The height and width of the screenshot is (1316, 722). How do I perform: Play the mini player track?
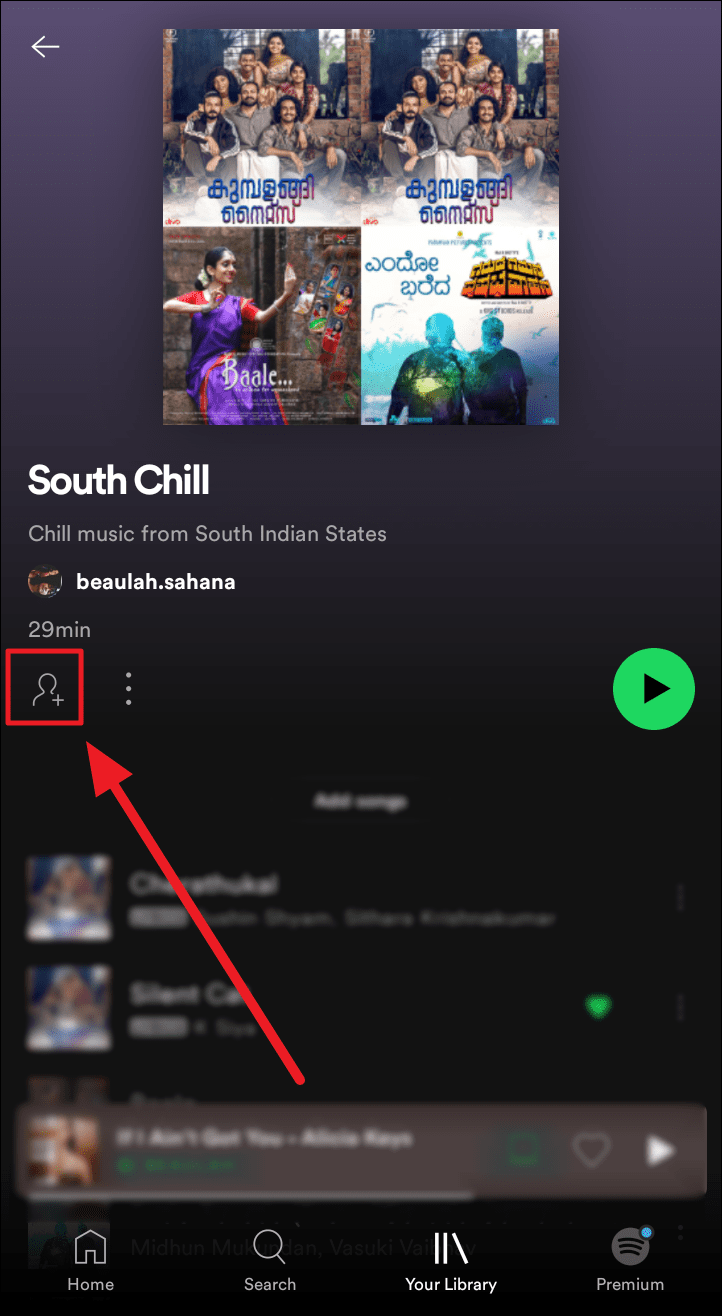coord(660,1150)
